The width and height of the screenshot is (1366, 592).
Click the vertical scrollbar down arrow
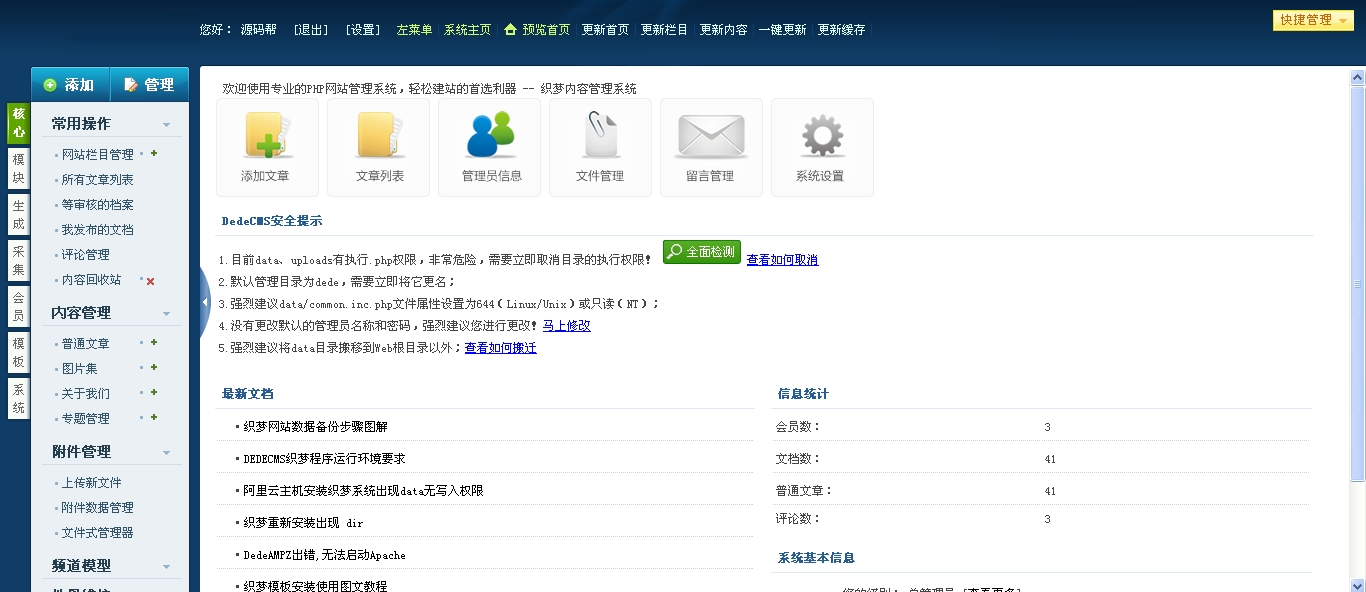[x=1357, y=584]
